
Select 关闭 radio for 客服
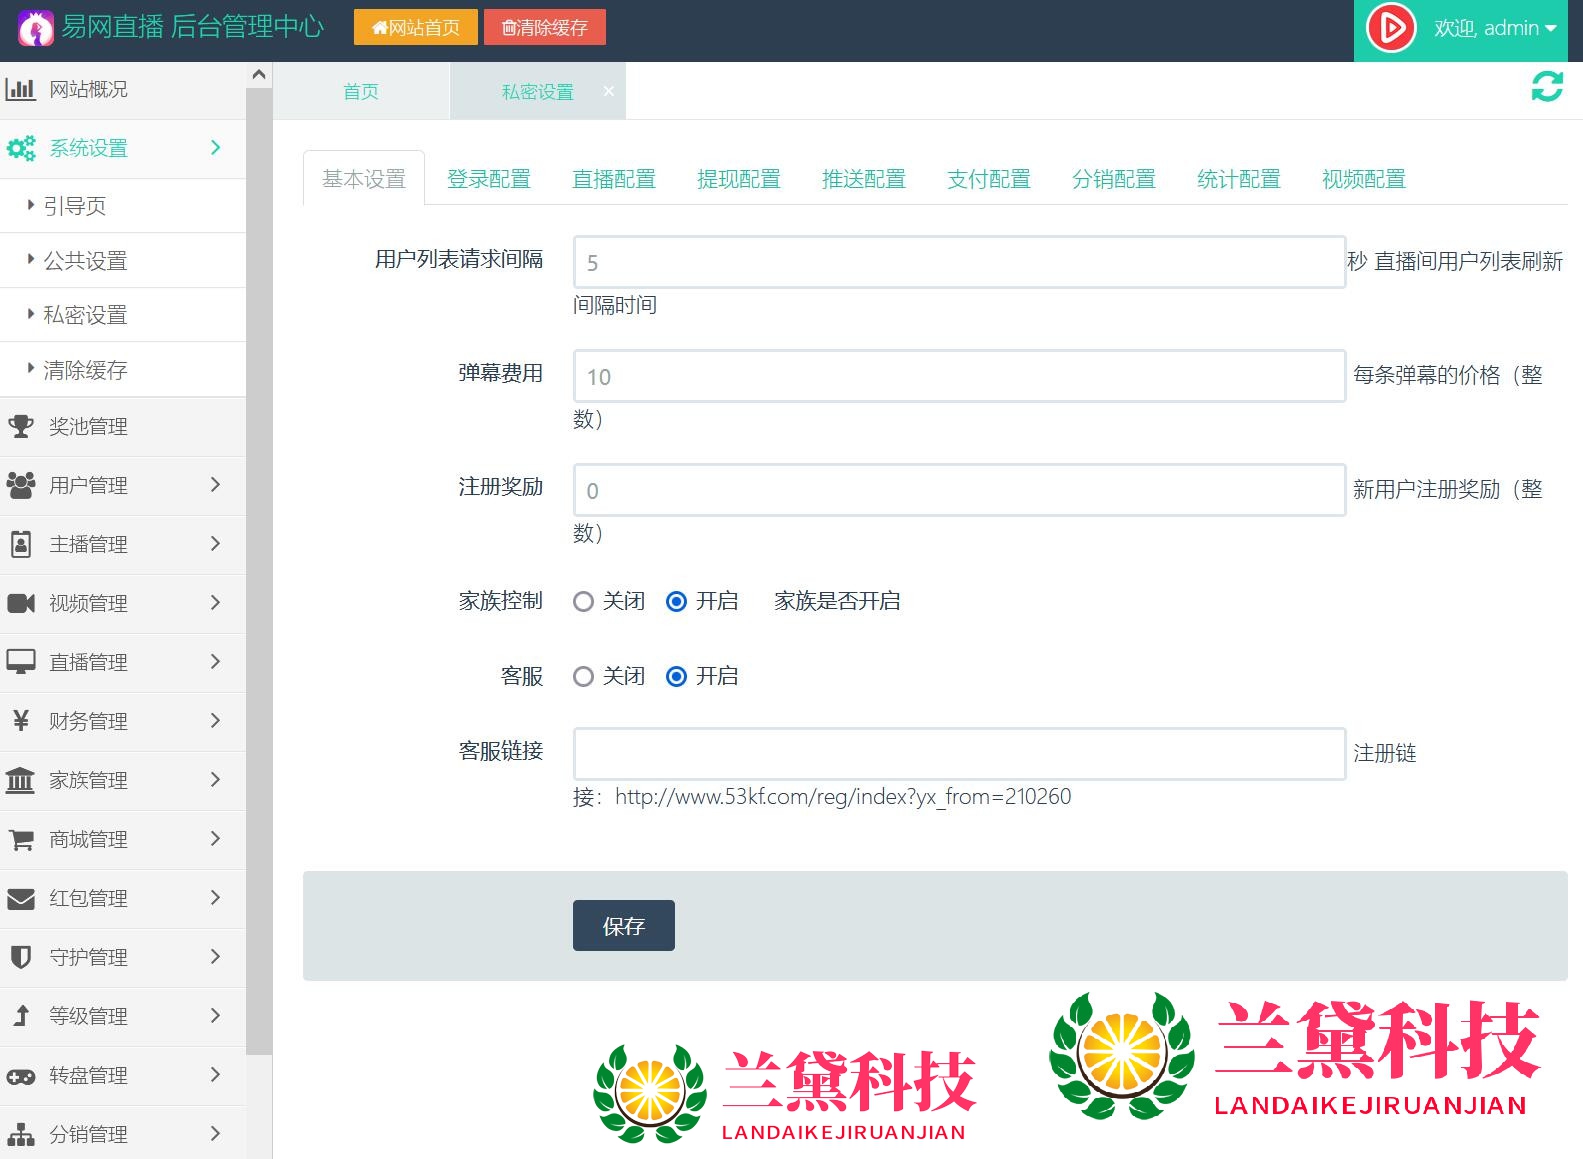583,677
